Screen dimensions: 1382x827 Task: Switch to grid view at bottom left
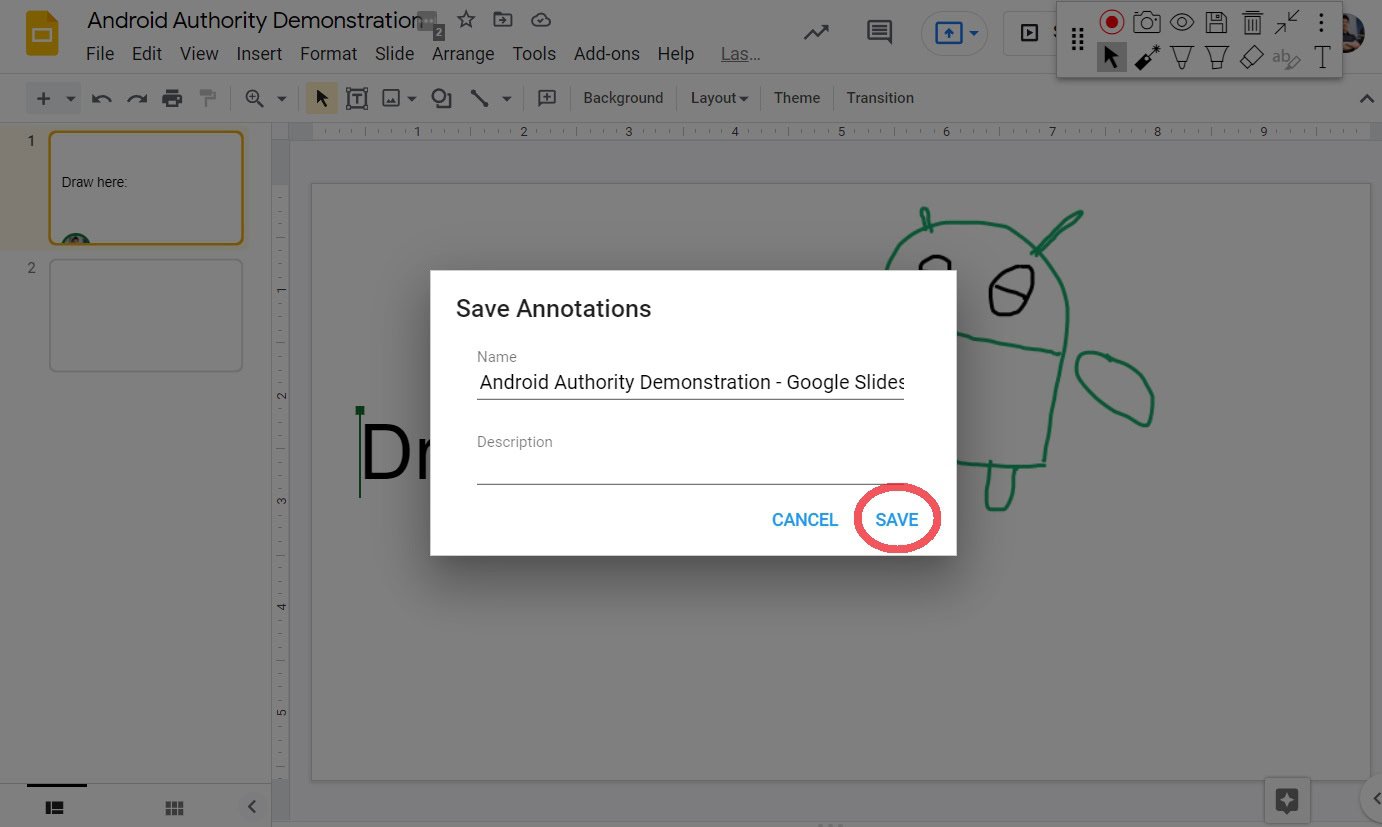(174, 807)
